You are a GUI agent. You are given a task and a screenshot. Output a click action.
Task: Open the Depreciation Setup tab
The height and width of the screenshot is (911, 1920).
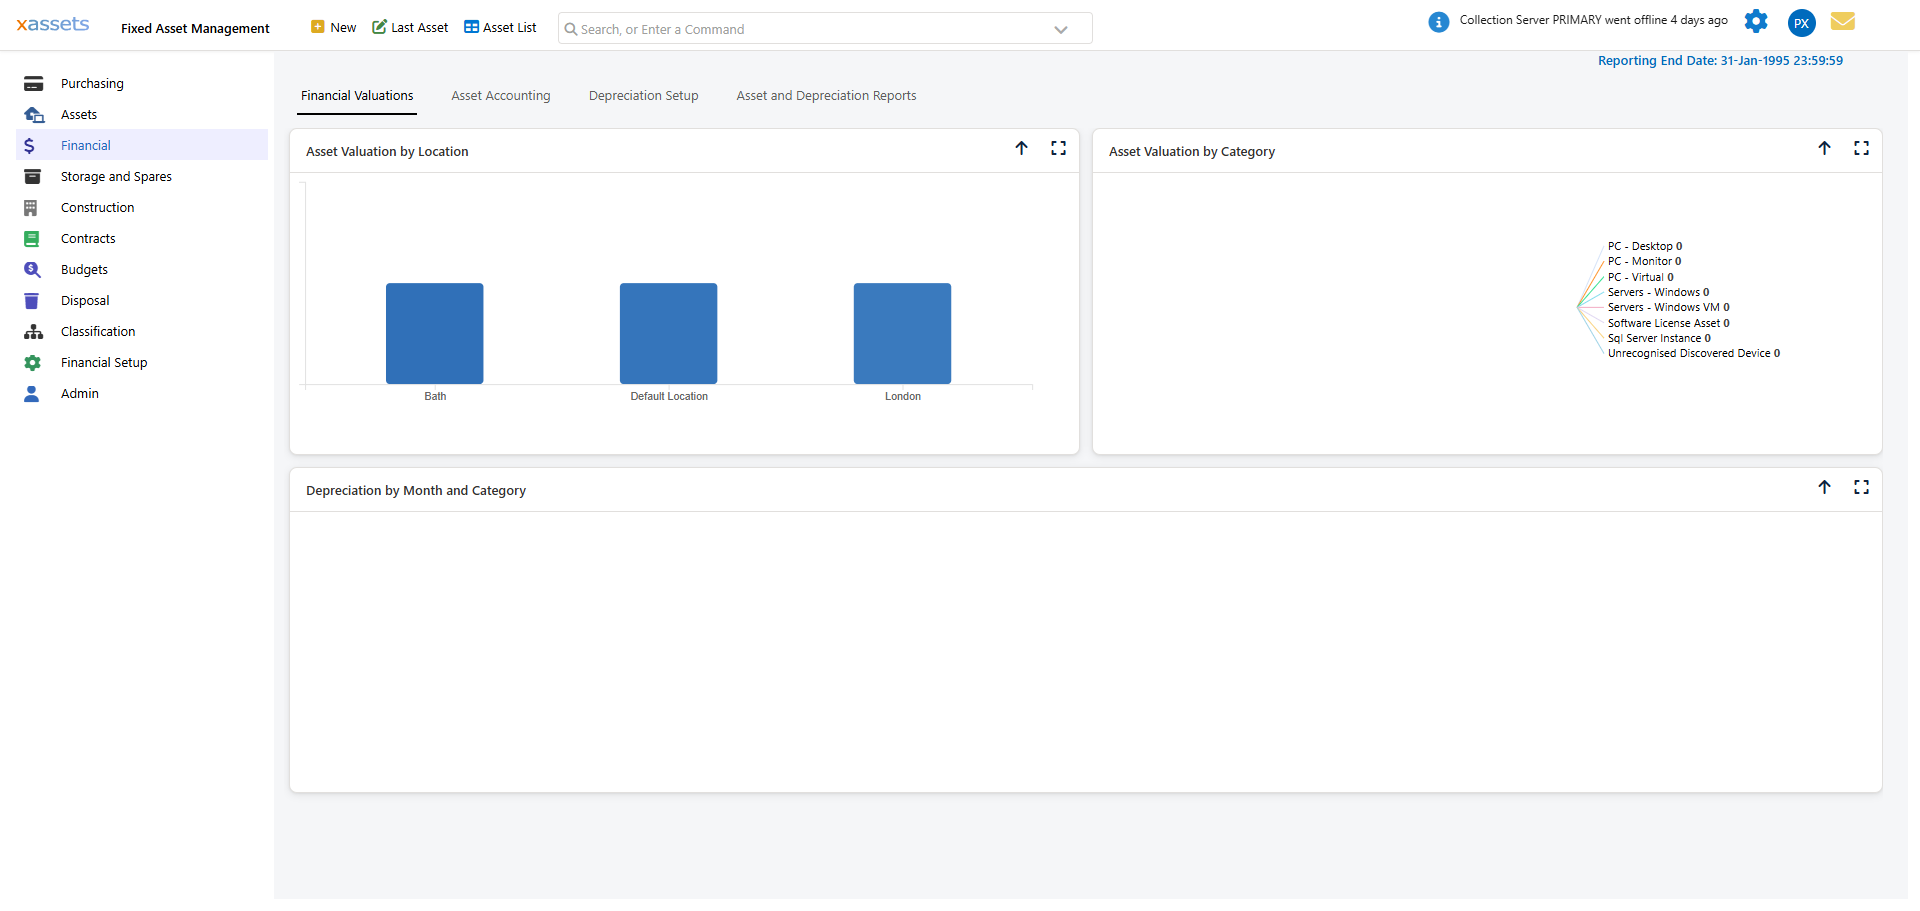pos(643,95)
